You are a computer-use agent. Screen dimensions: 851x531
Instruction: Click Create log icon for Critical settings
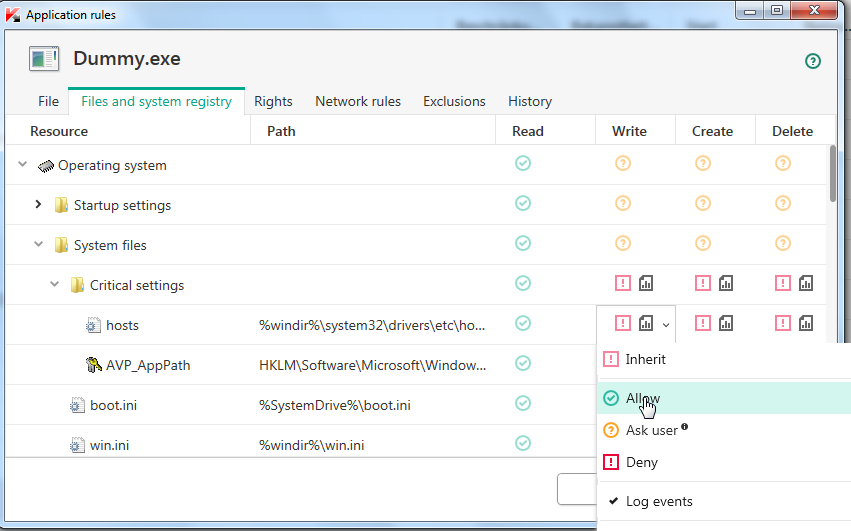726,283
